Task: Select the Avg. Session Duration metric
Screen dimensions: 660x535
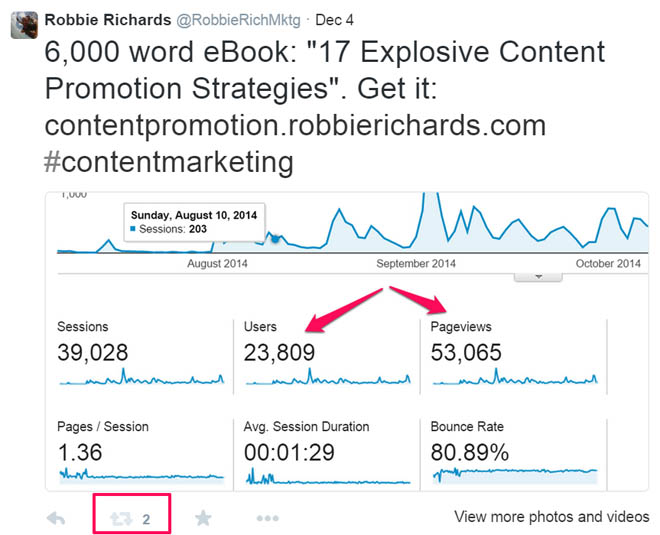Action: point(327,452)
